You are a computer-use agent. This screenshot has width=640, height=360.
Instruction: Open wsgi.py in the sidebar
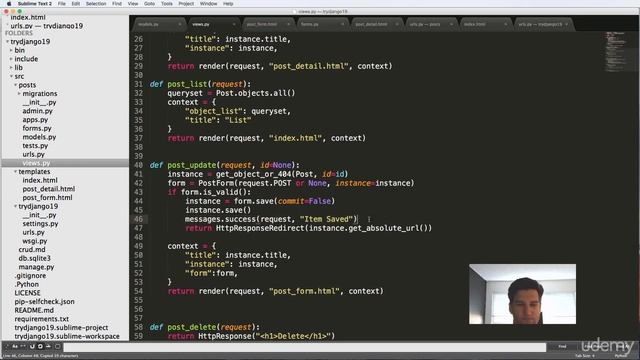click(35, 241)
